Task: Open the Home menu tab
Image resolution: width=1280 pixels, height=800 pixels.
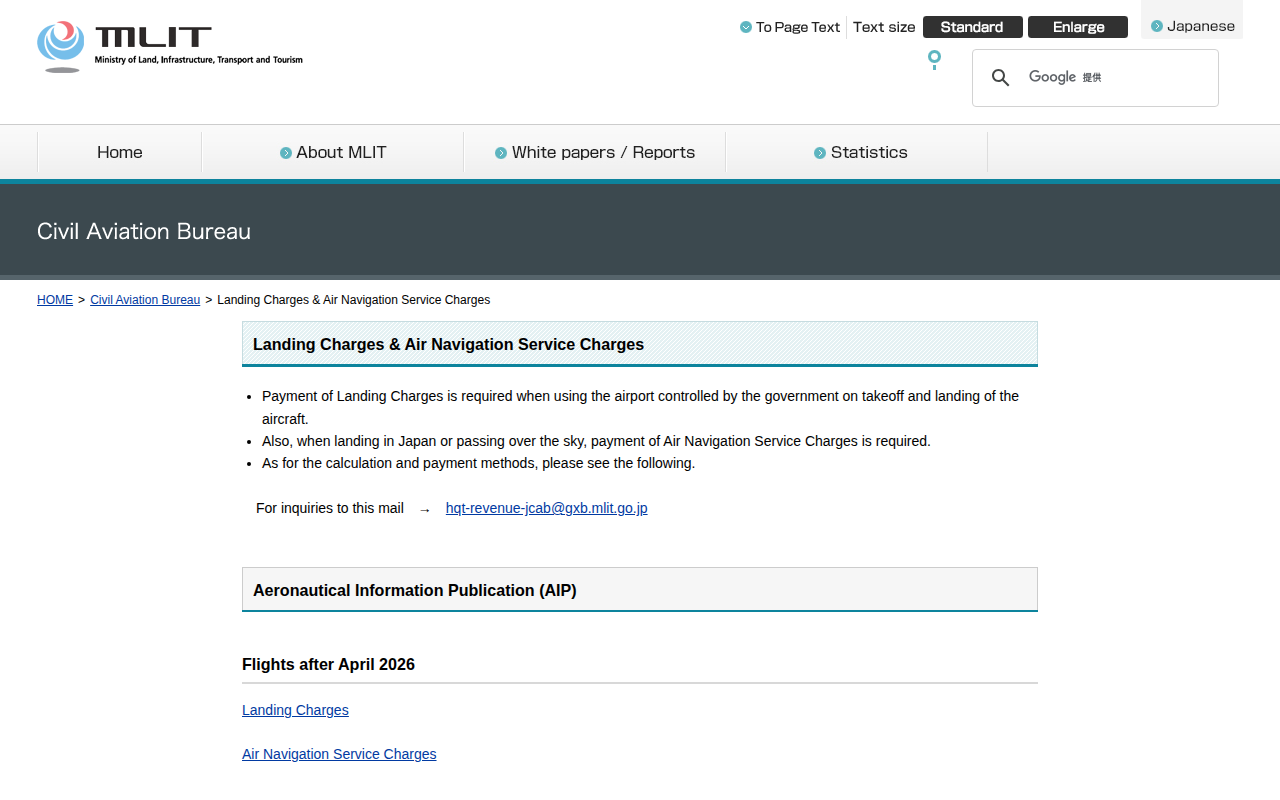Action: point(120,152)
